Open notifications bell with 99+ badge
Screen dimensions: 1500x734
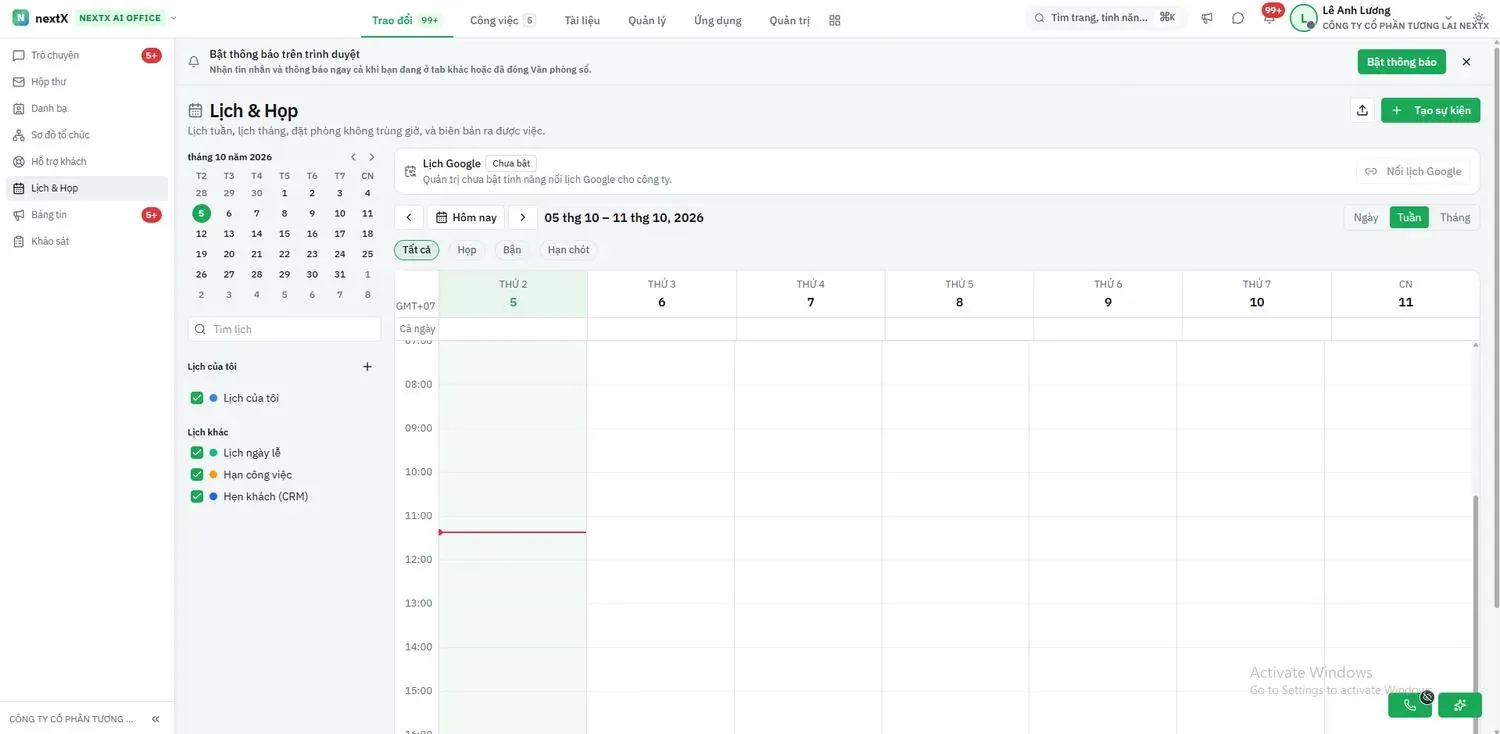click(x=1269, y=17)
